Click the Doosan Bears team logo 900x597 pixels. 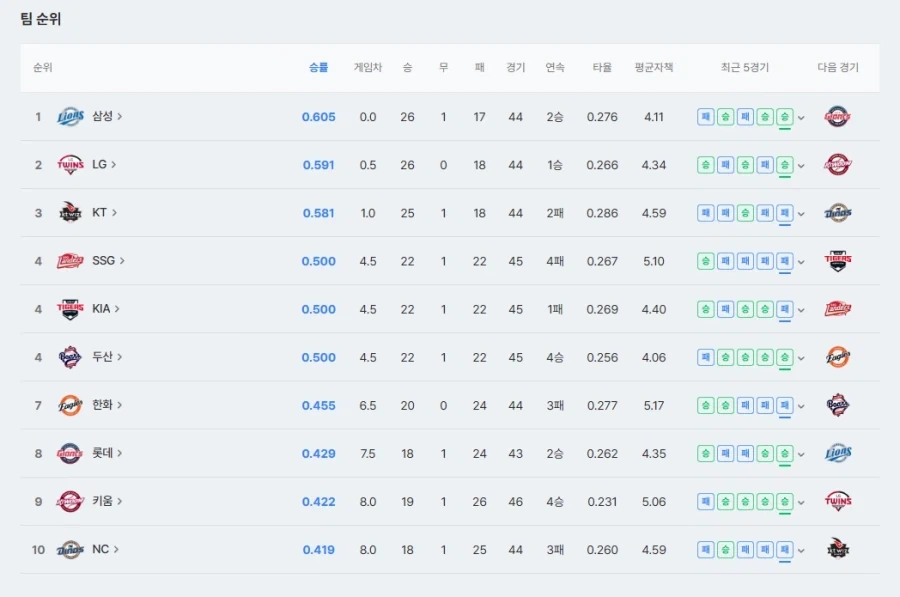click(70, 357)
